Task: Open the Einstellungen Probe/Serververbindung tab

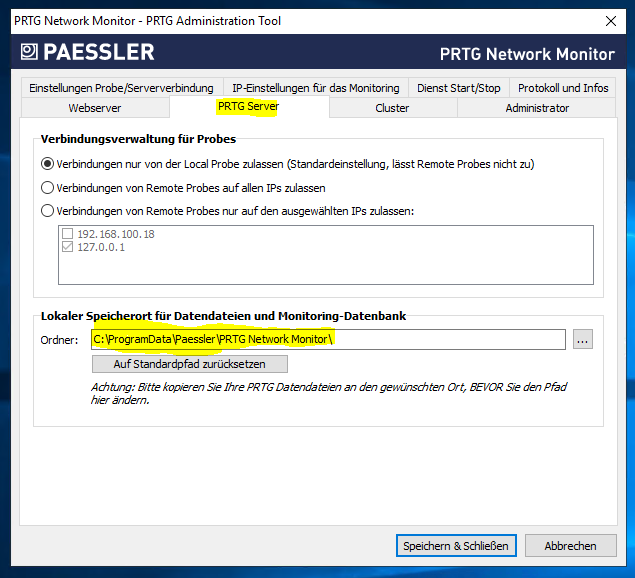Action: pos(121,87)
